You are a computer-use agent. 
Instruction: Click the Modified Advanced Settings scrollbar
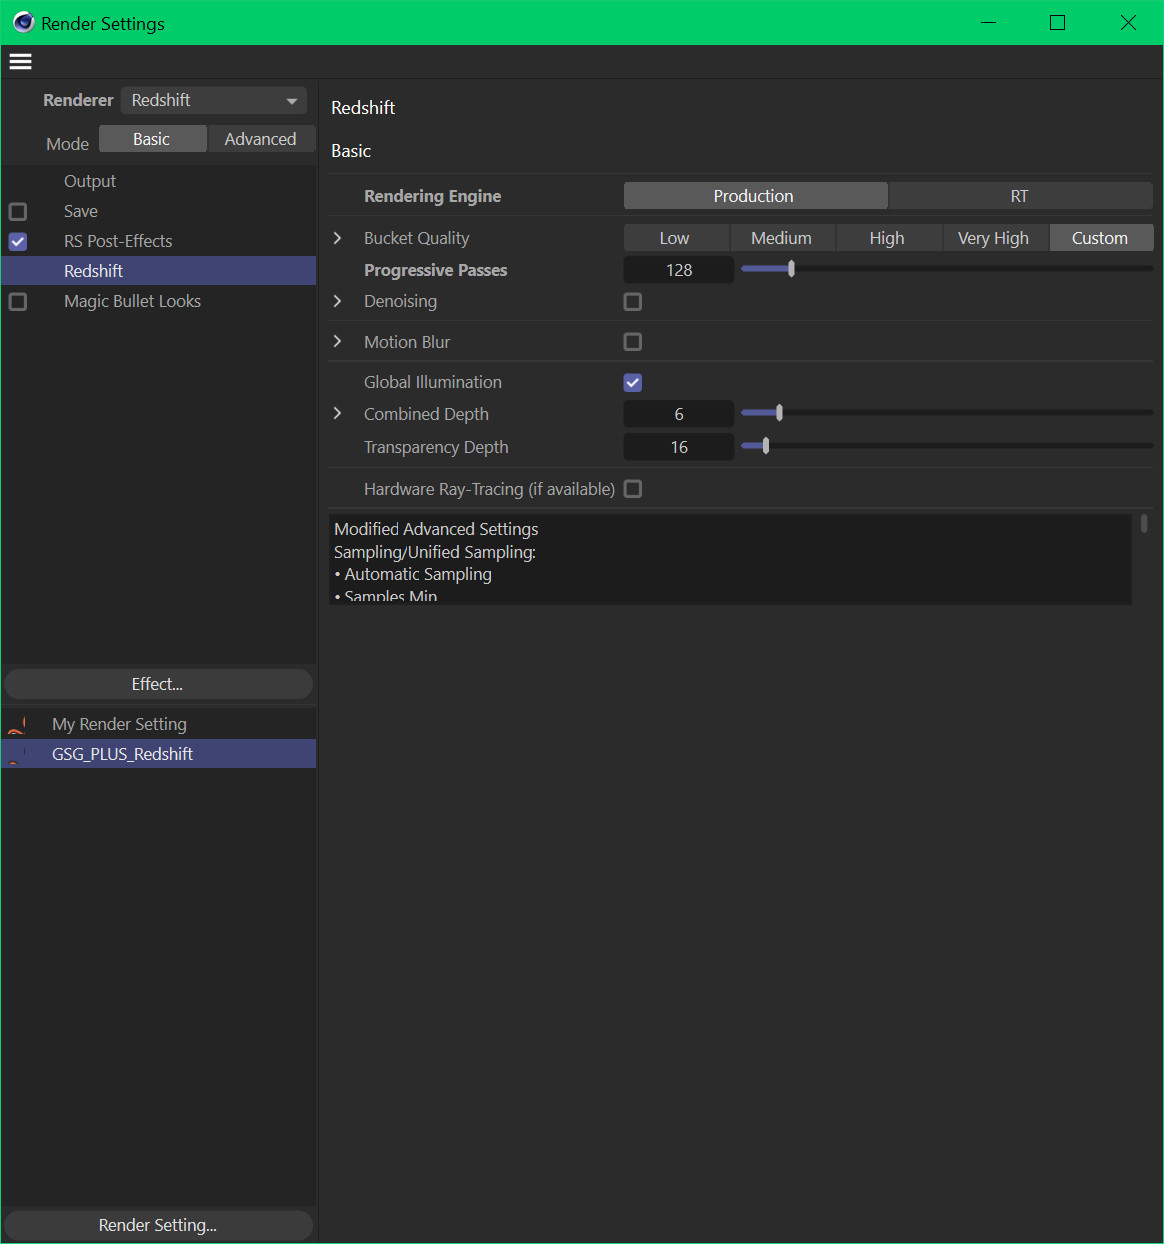tap(1144, 523)
